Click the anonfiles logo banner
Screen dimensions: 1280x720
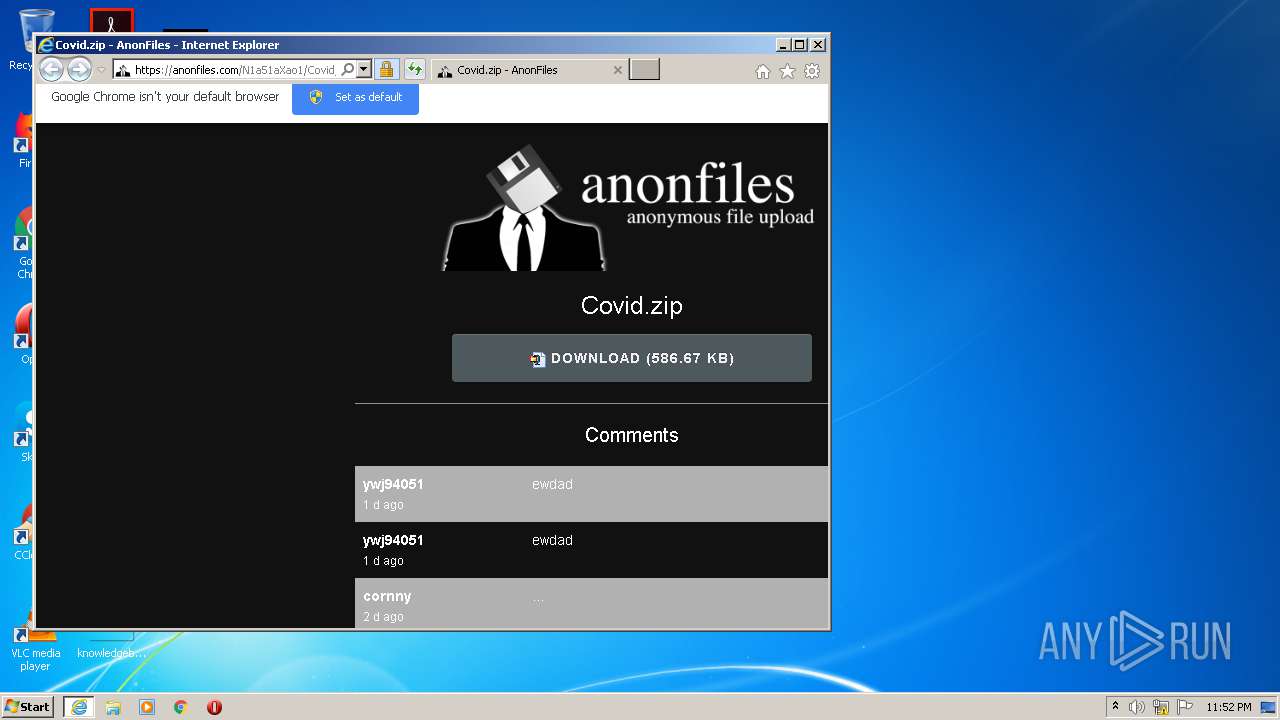pyautogui.click(x=630, y=208)
